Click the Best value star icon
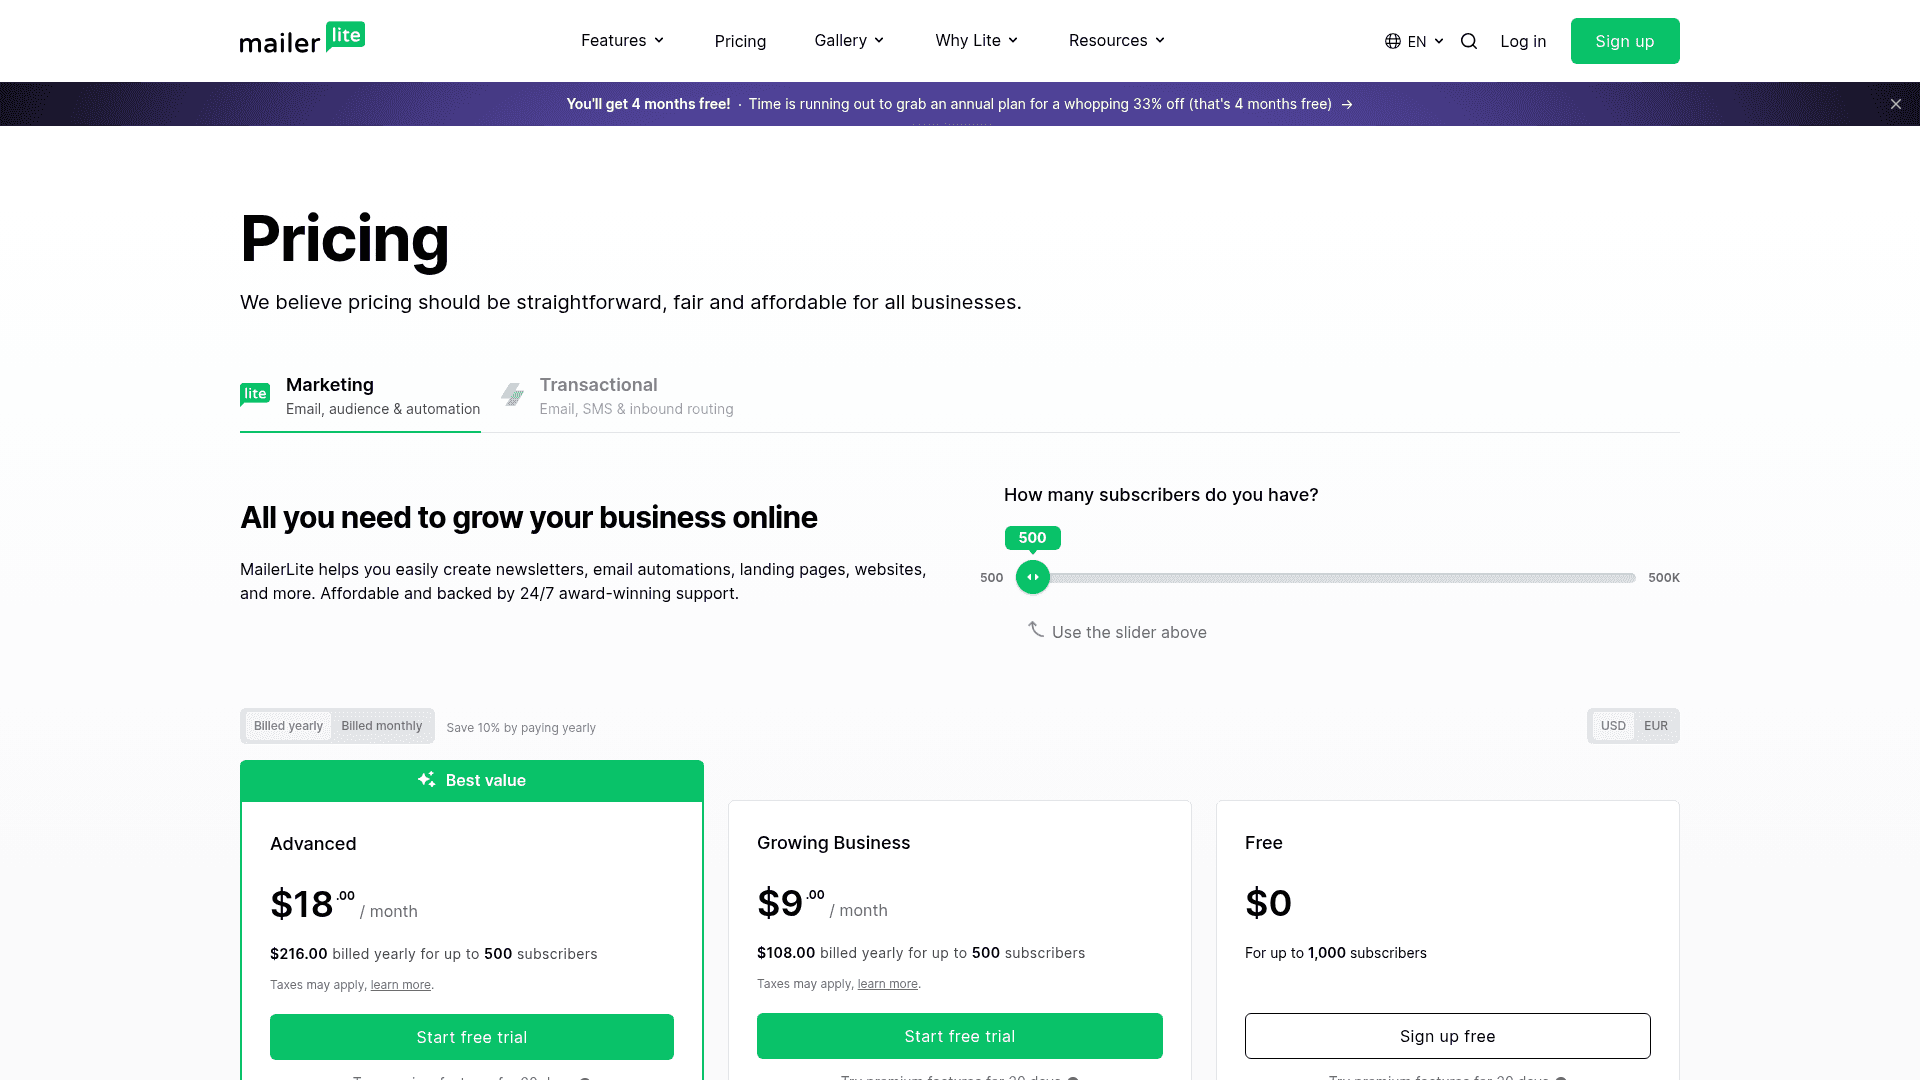 click(x=425, y=779)
